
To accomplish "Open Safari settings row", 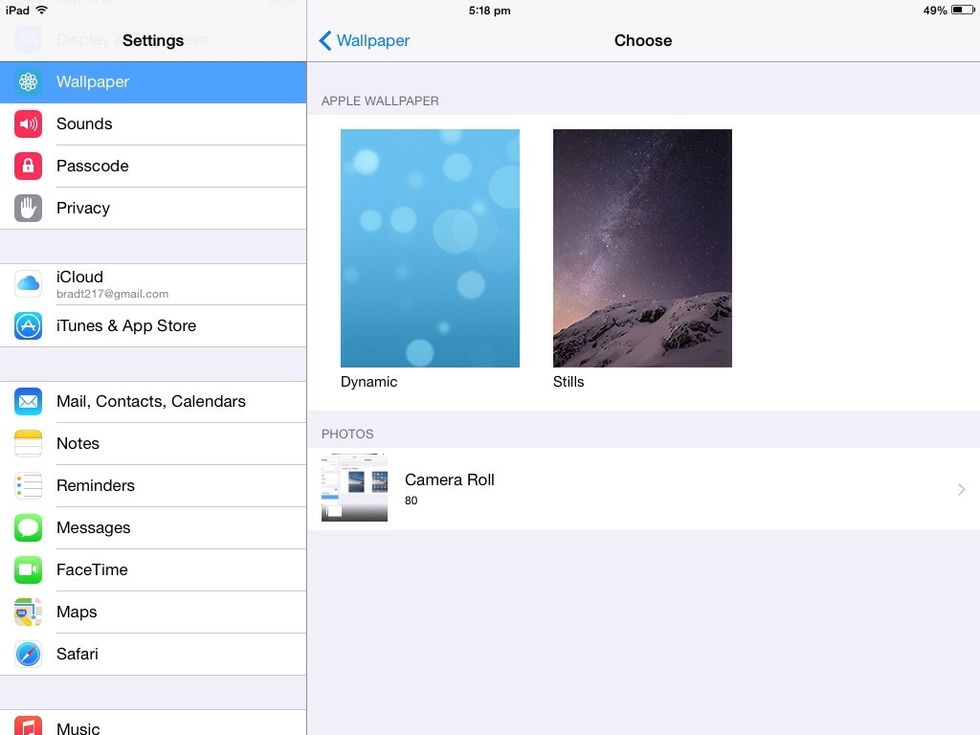I will point(153,654).
